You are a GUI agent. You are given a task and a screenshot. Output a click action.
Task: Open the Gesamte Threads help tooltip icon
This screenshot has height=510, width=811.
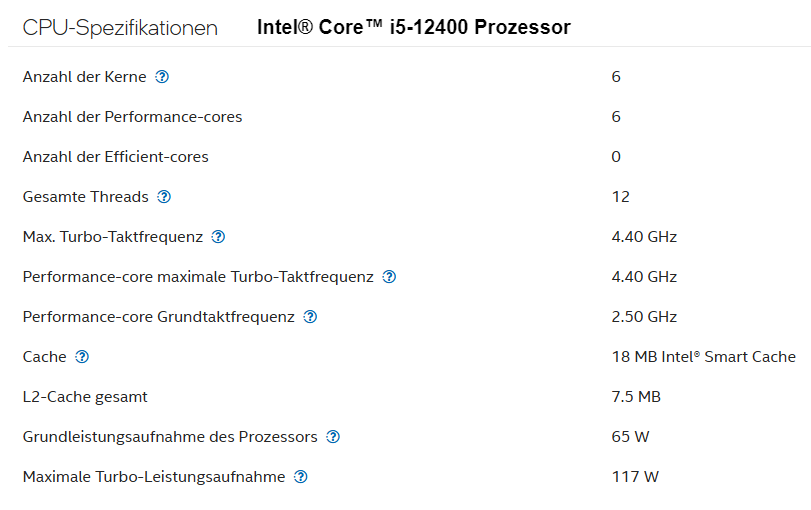(x=164, y=197)
